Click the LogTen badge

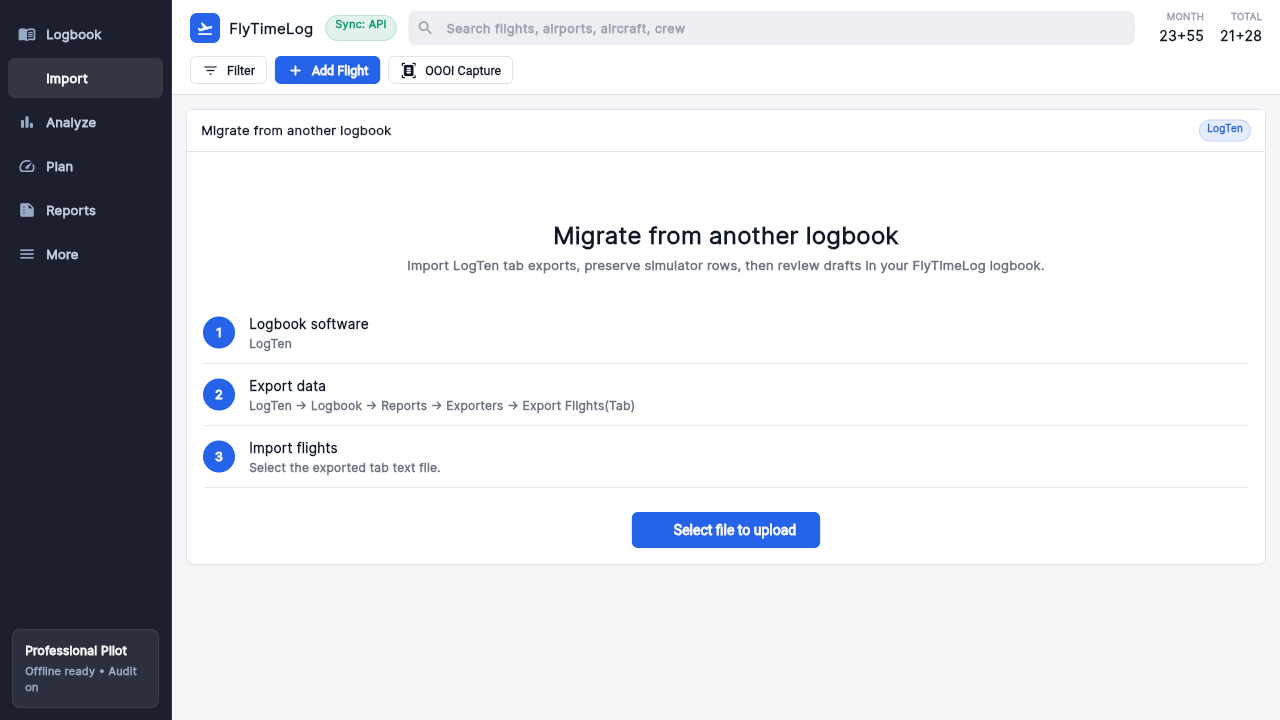(1225, 130)
